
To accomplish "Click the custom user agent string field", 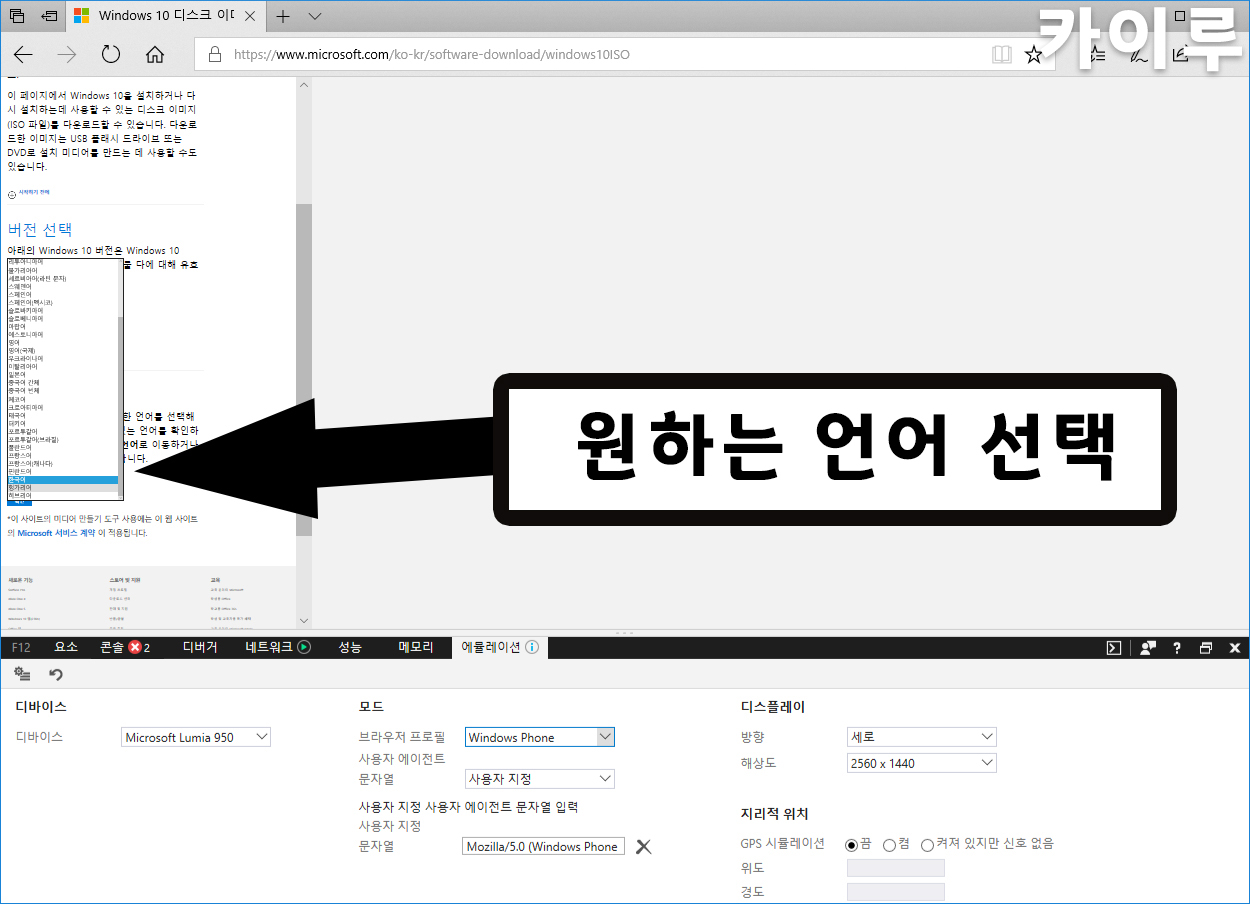I will (x=544, y=847).
